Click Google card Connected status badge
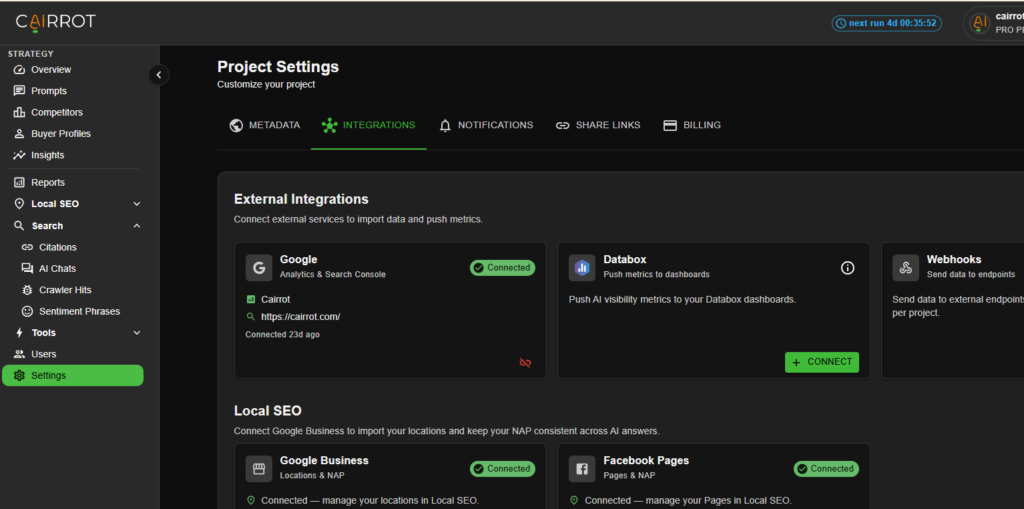1024x509 pixels. (x=502, y=267)
